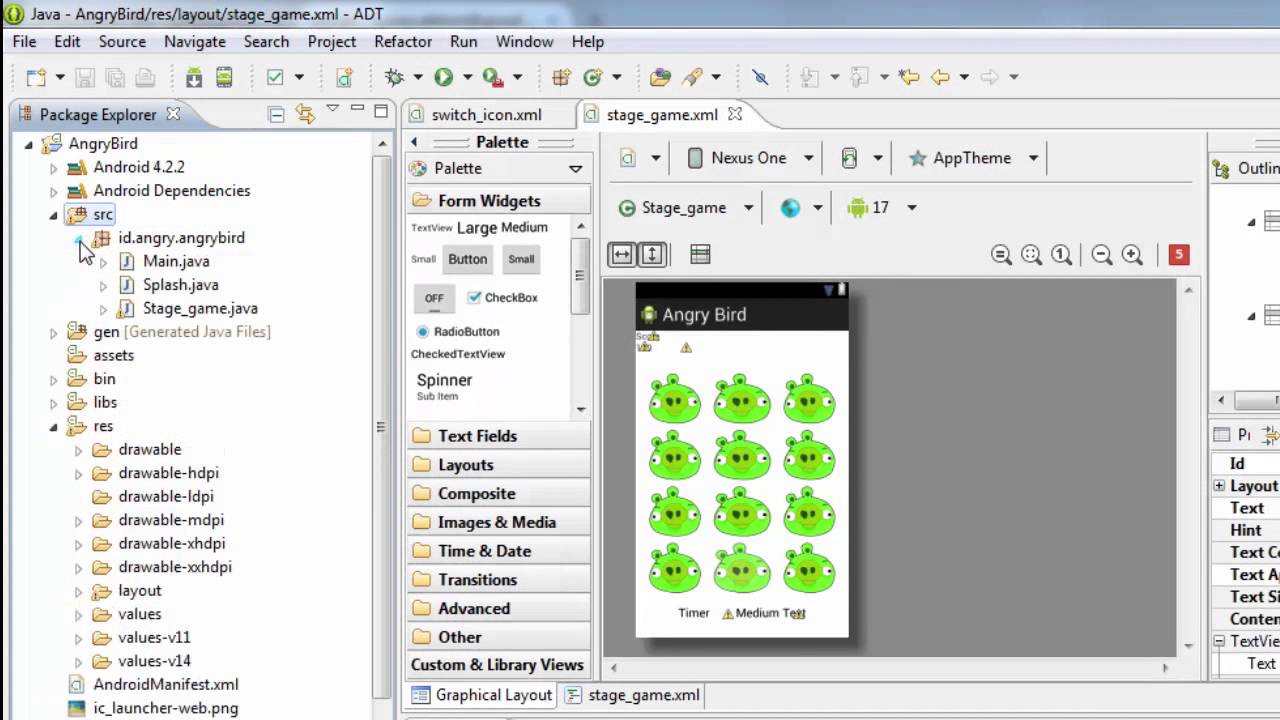The width and height of the screenshot is (1280, 720).
Task: Click the RadioButton widget in palette
Action: 457,331
